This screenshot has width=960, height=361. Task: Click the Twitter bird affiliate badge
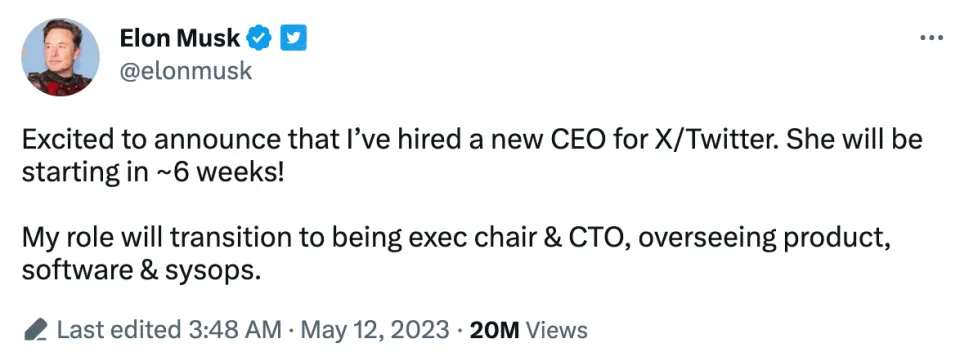coord(293,39)
